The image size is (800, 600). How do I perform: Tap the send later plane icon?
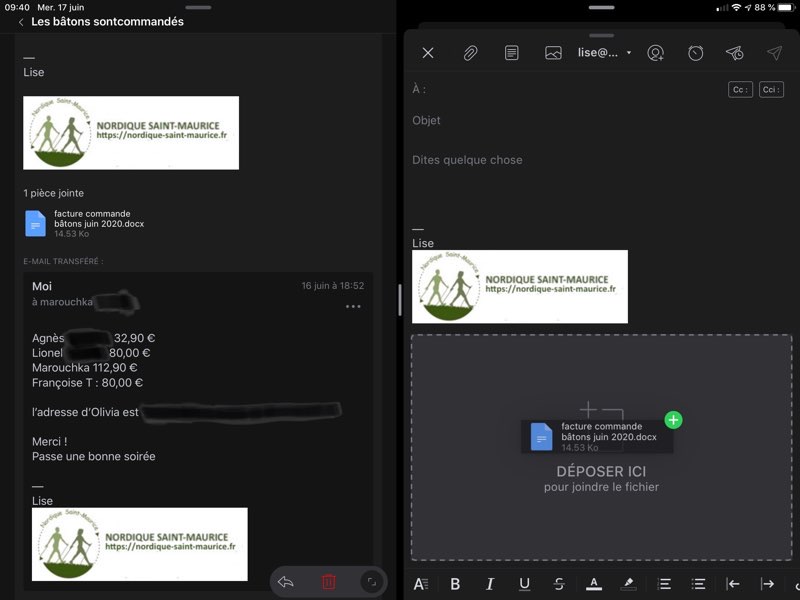coord(735,53)
